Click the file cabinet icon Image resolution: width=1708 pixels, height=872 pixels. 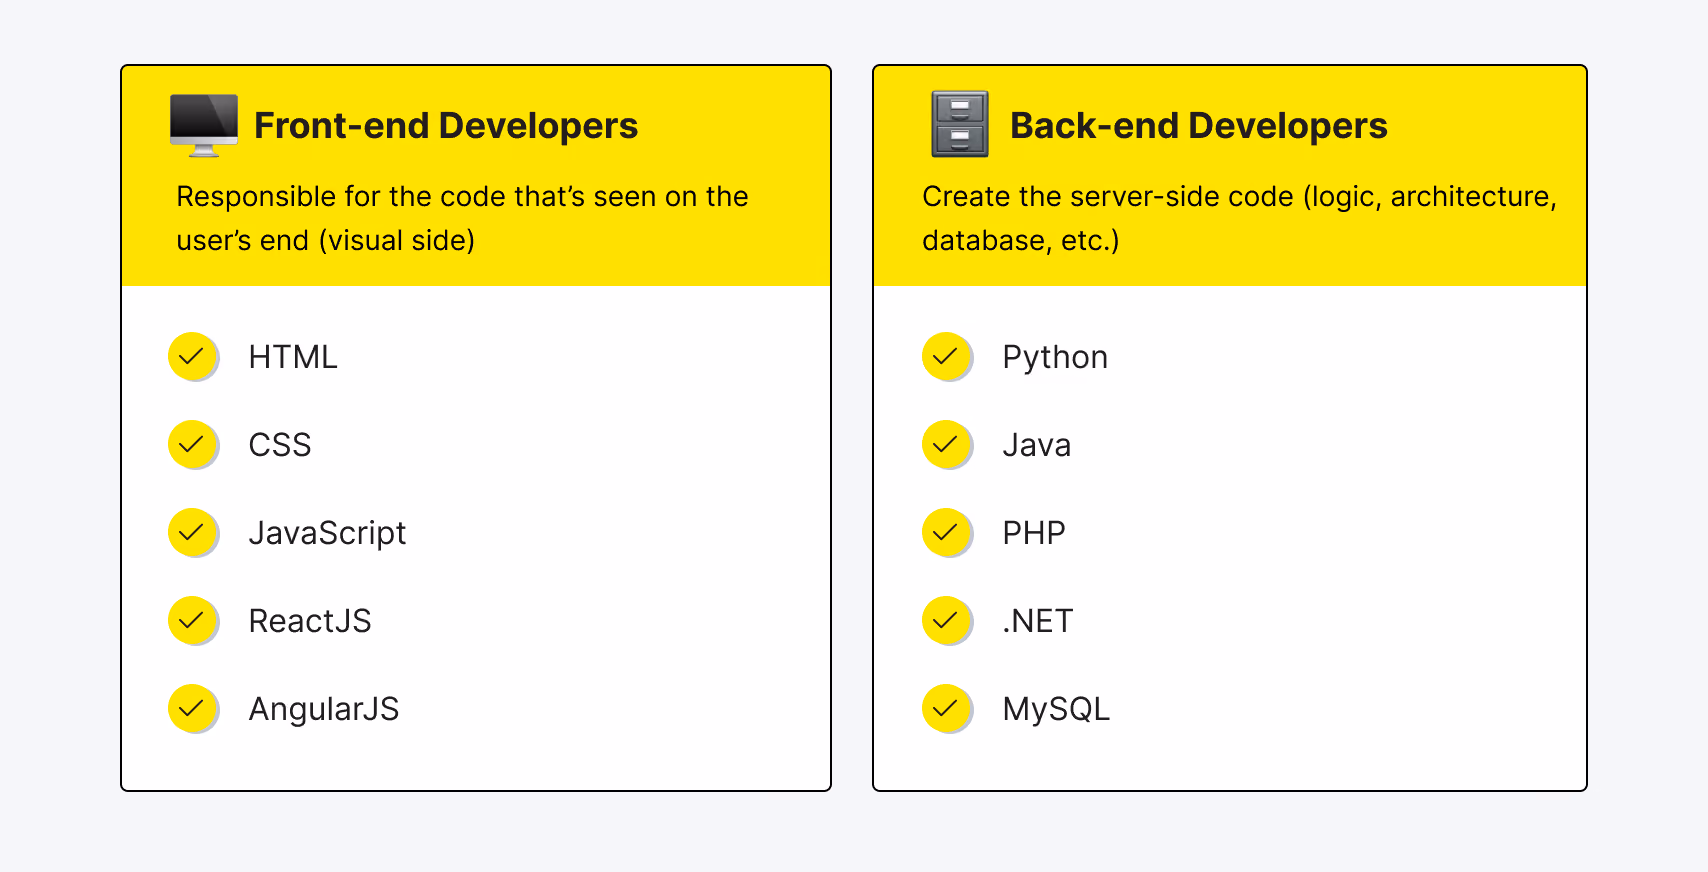(960, 124)
